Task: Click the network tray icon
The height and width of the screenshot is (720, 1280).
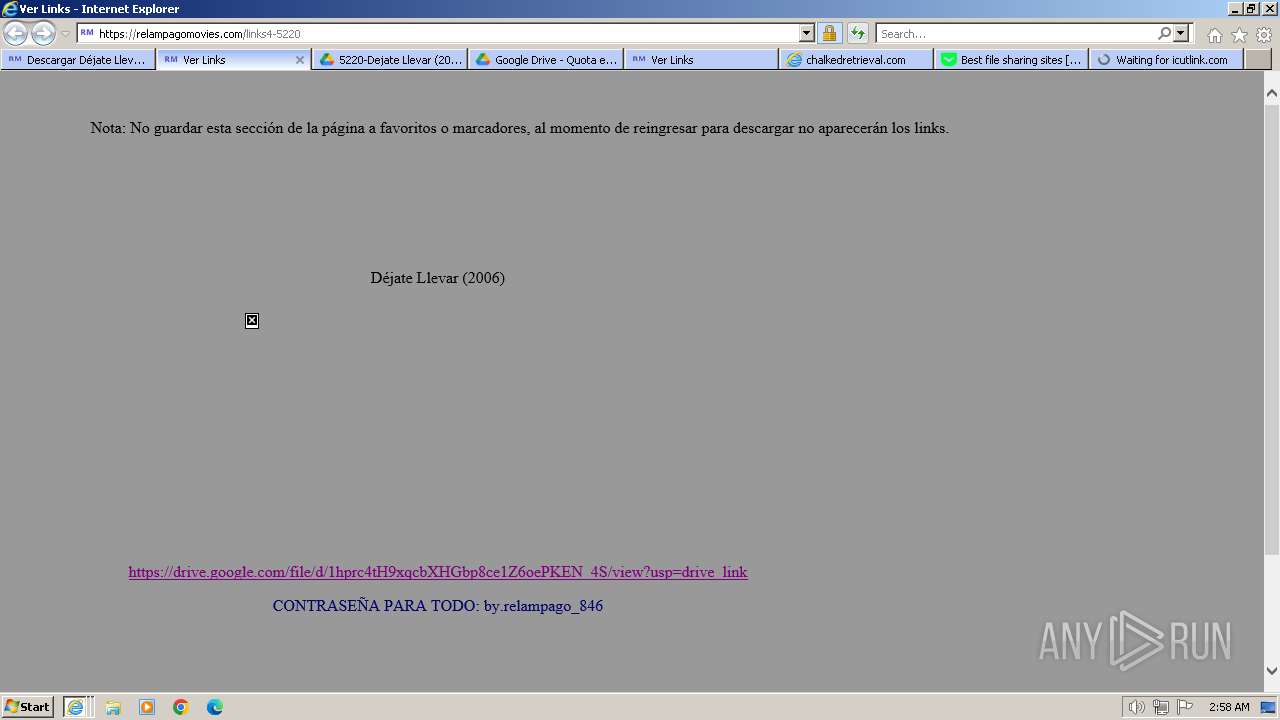Action: coord(1161,707)
